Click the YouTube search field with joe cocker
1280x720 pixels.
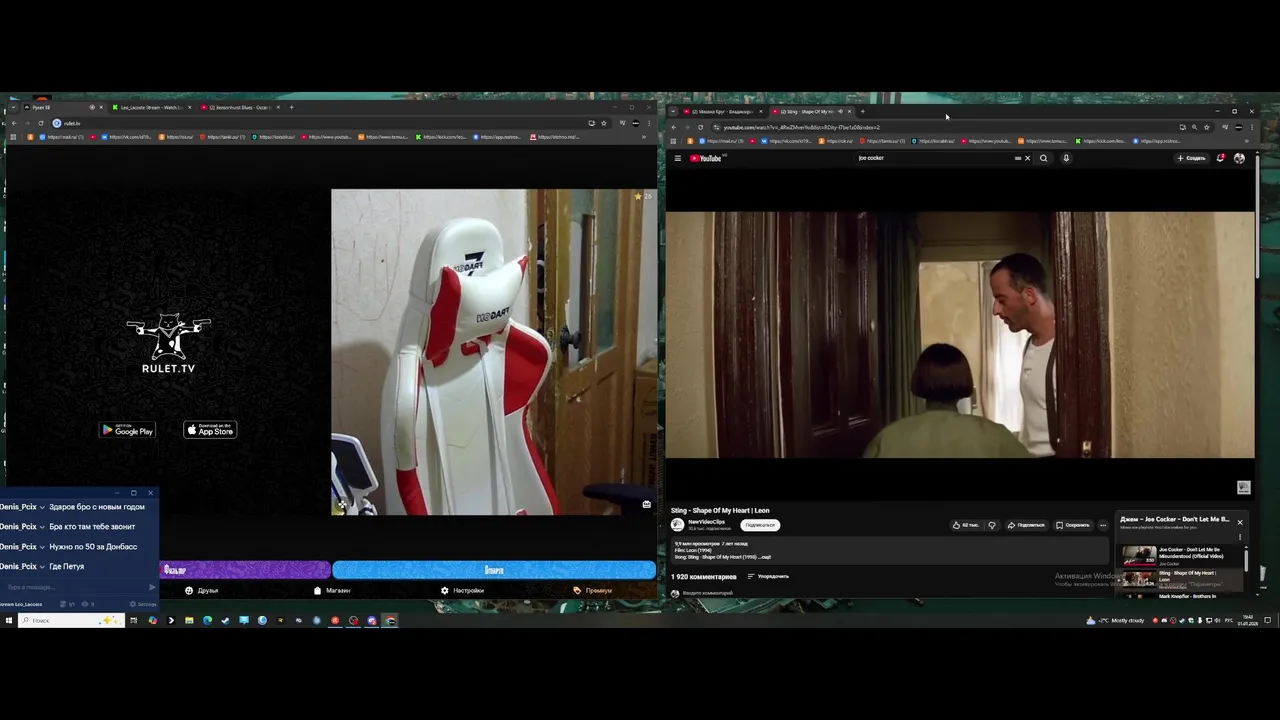935,158
